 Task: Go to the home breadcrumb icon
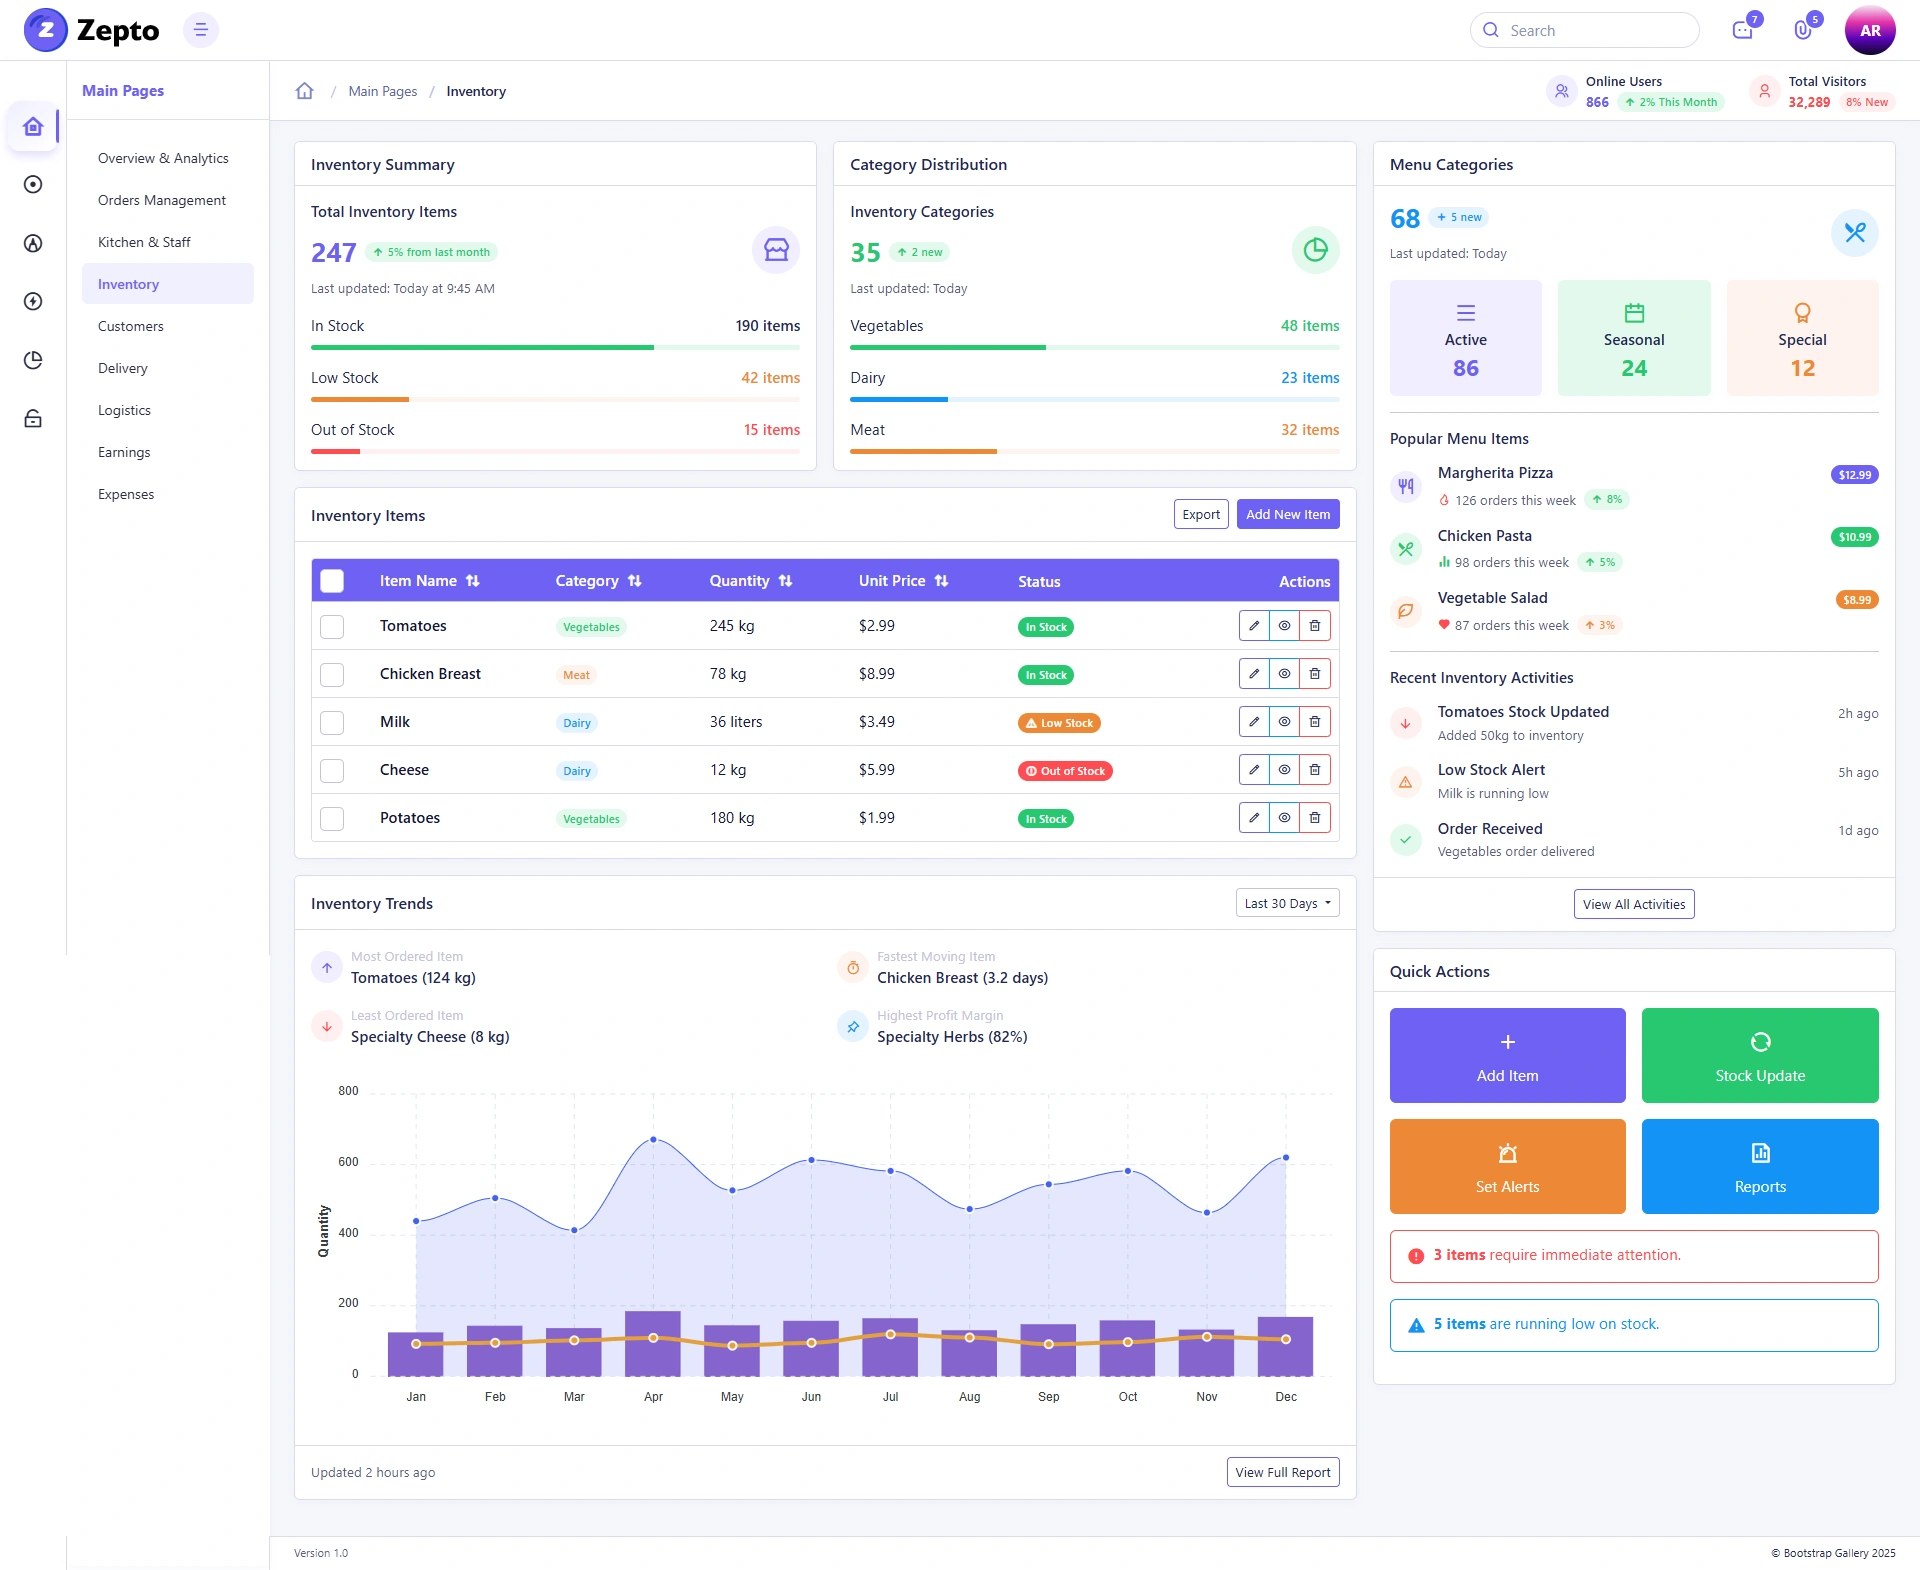305,91
